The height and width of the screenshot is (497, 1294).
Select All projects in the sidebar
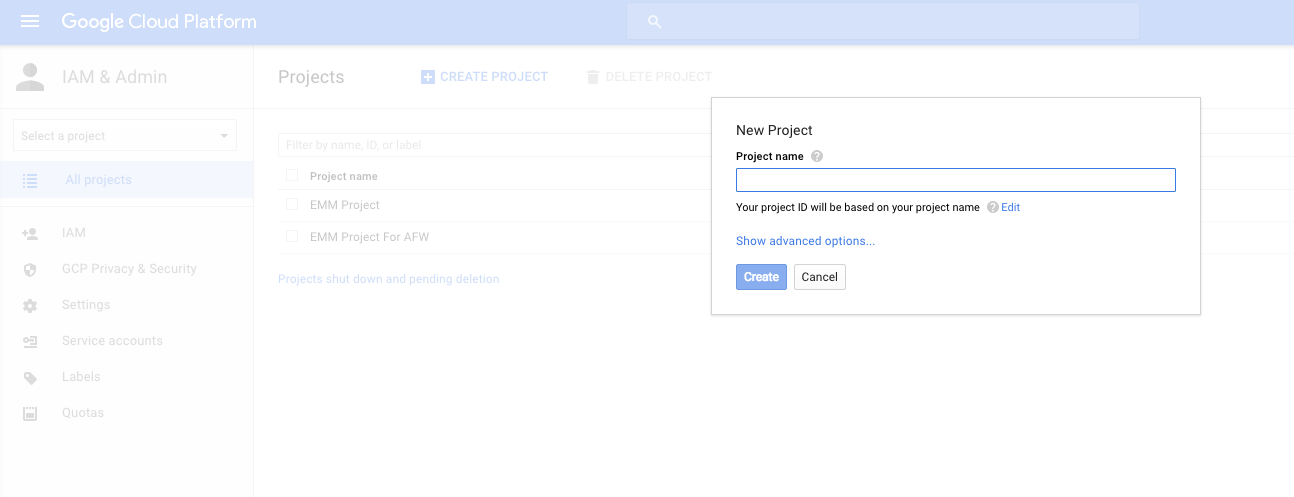point(98,180)
